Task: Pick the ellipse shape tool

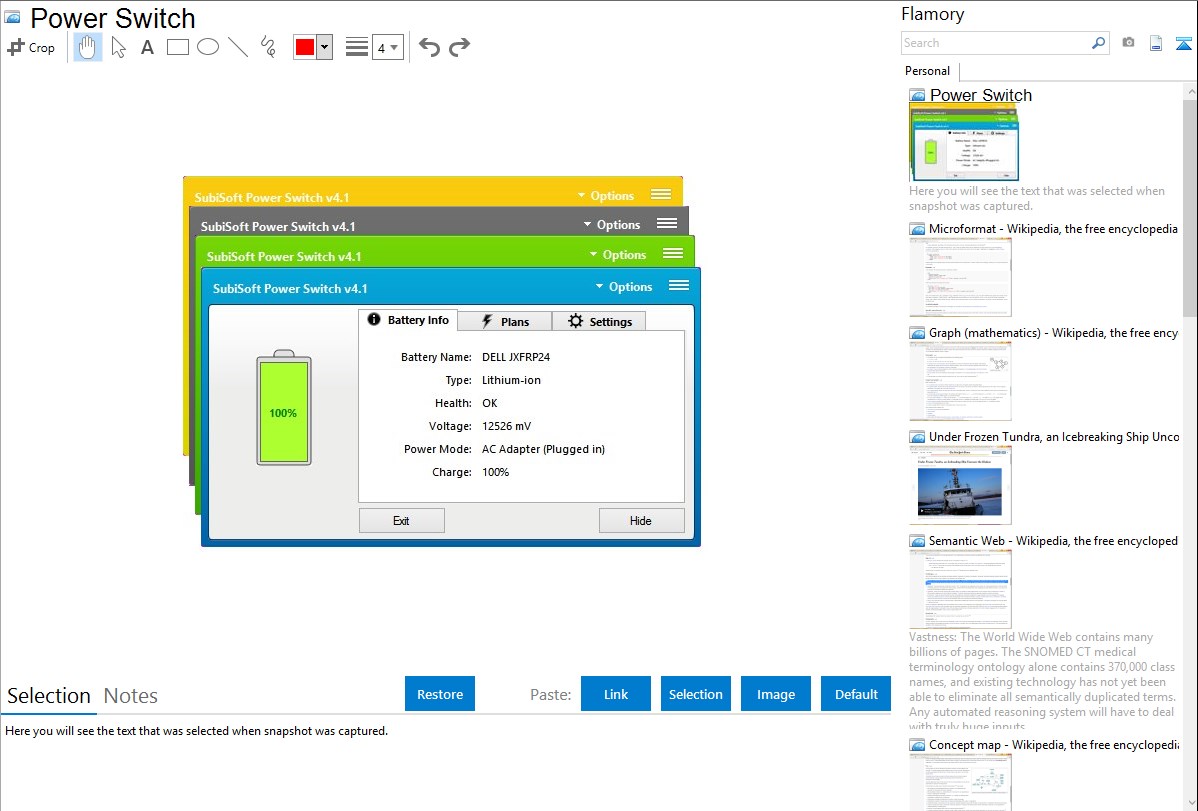Action: (x=208, y=47)
